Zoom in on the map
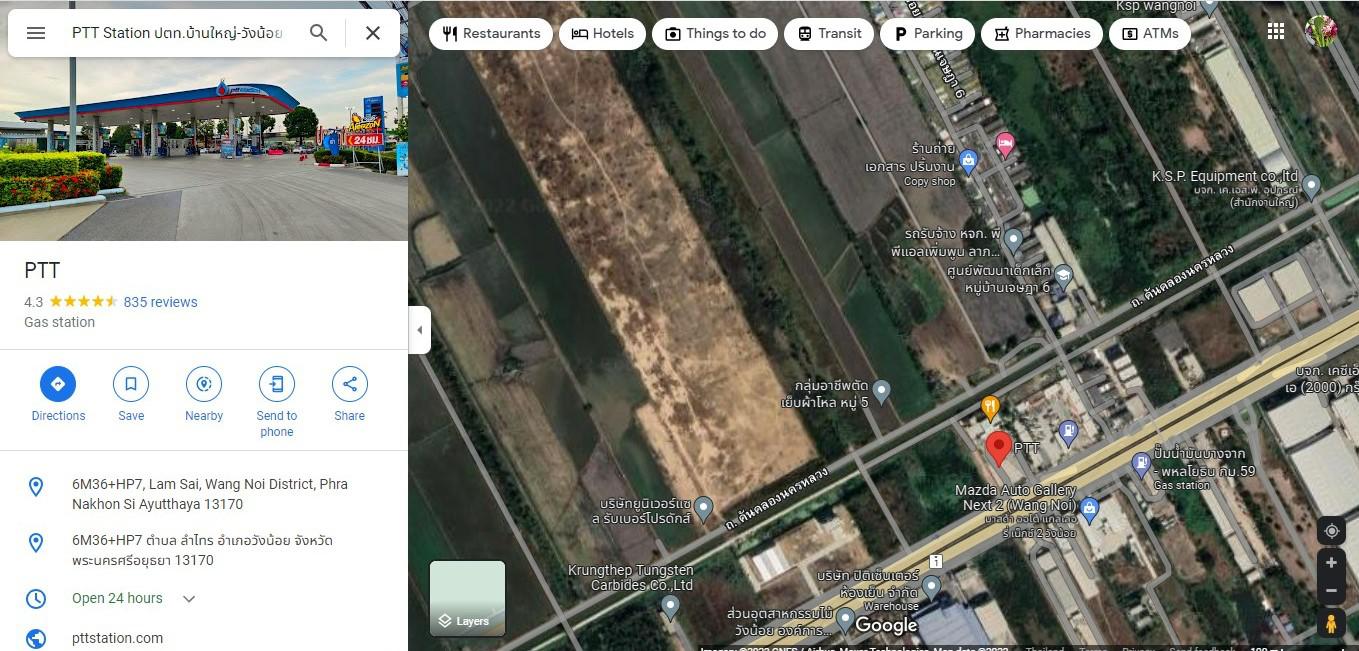Image resolution: width=1359 pixels, height=651 pixels. pyautogui.click(x=1331, y=563)
